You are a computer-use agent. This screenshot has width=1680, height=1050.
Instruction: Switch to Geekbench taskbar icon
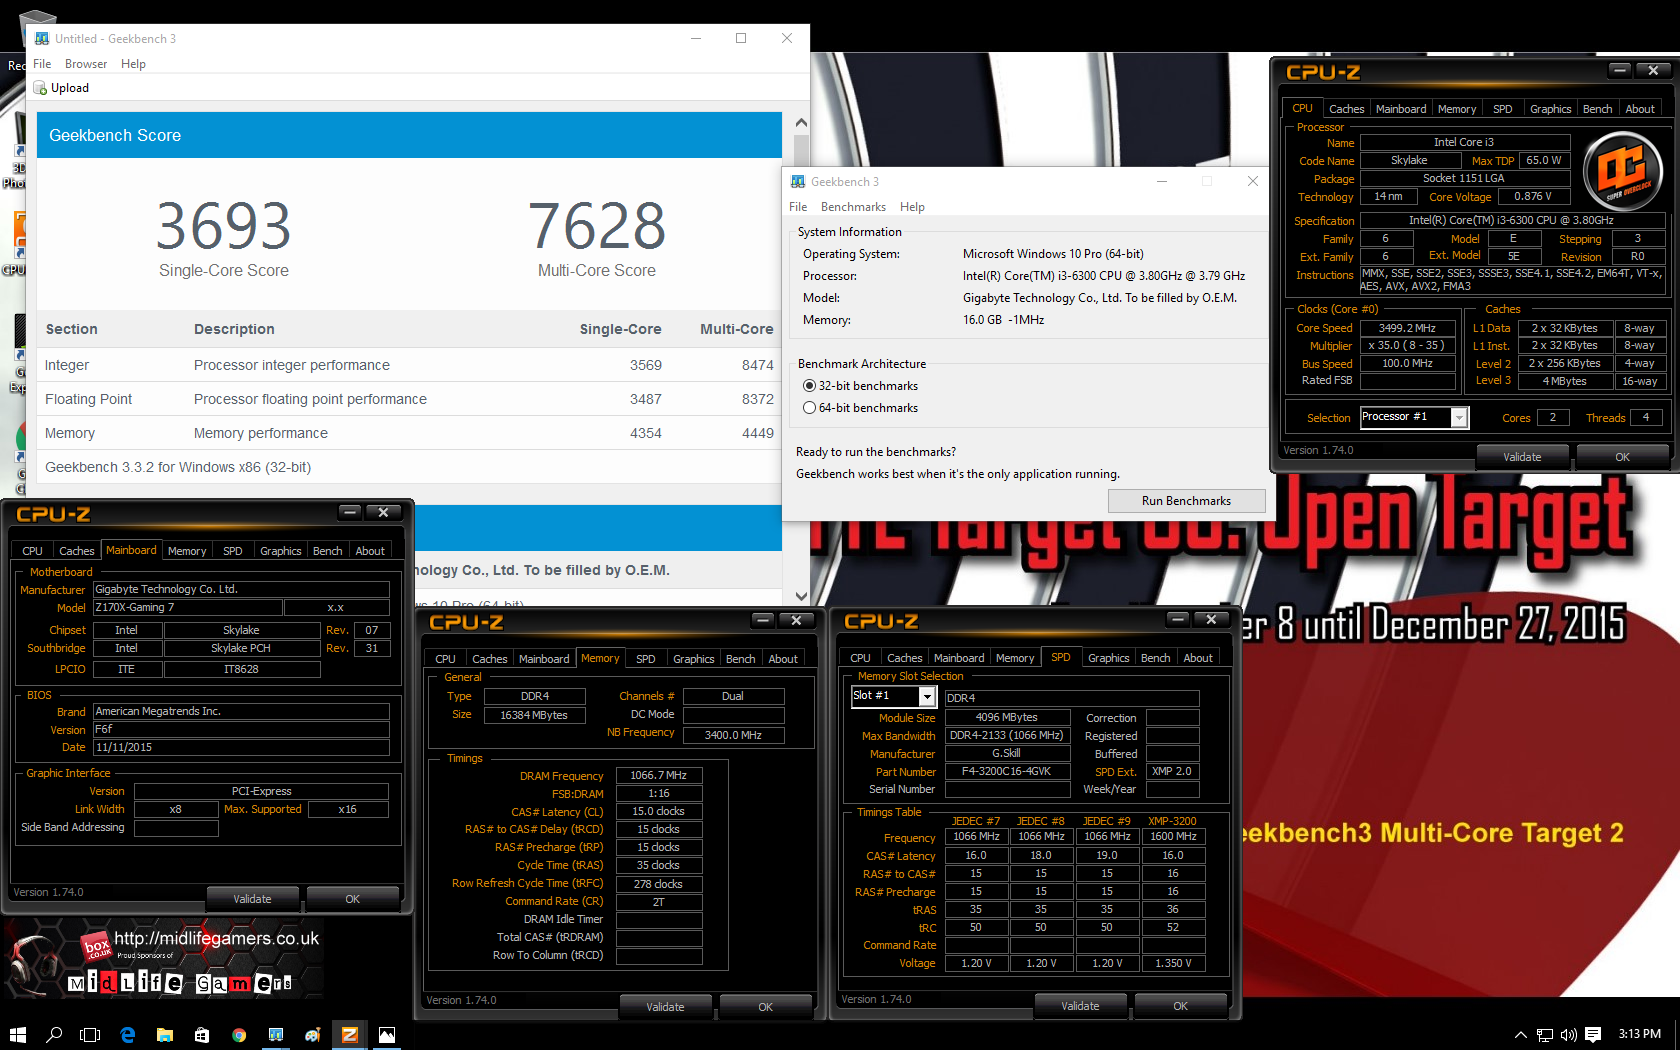(x=276, y=1035)
